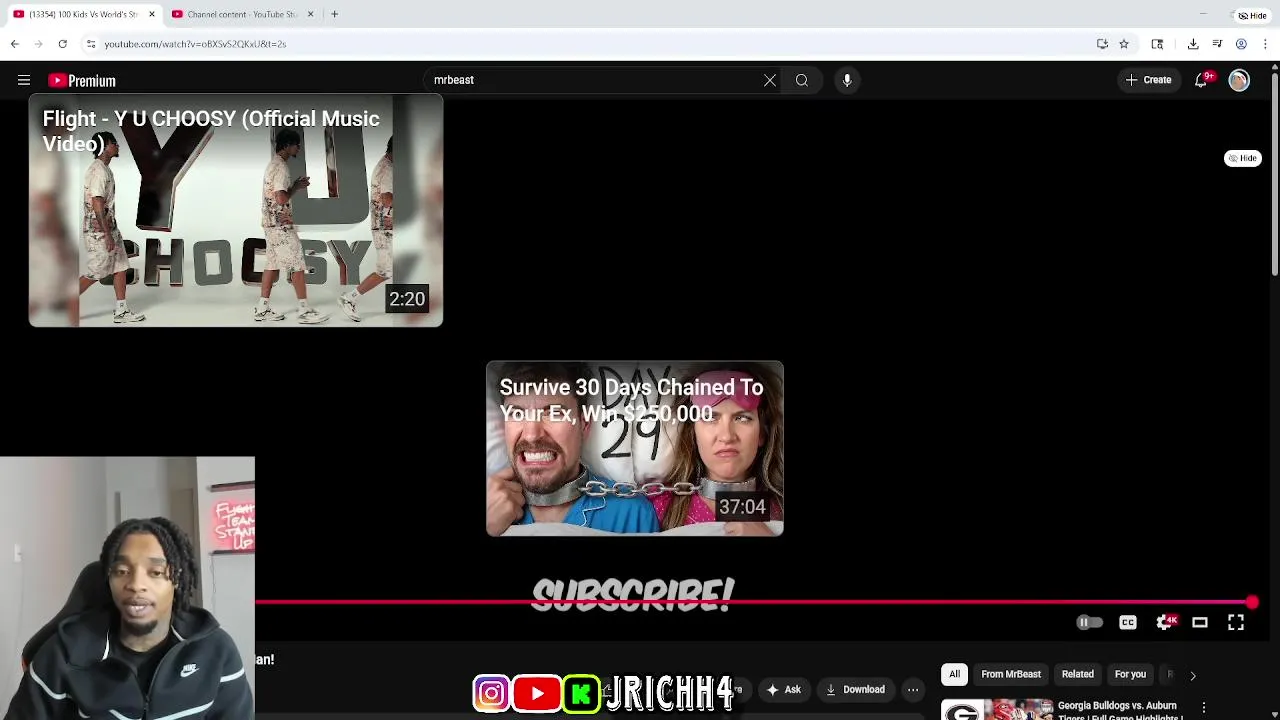The image size is (1280, 720).
Task: Open the YouTube hamburger guide menu
Action: click(24, 80)
